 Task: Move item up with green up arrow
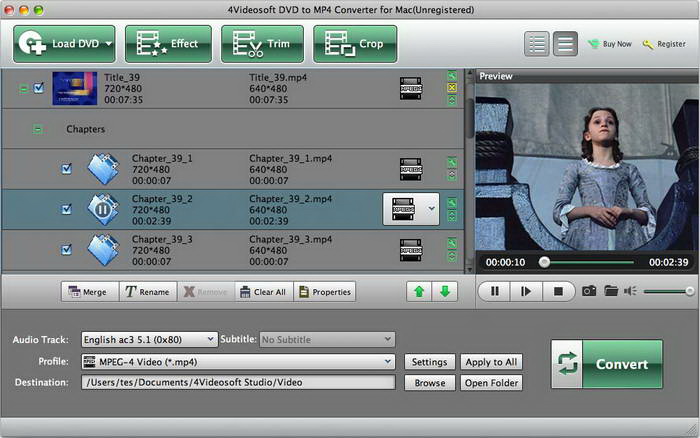418,292
